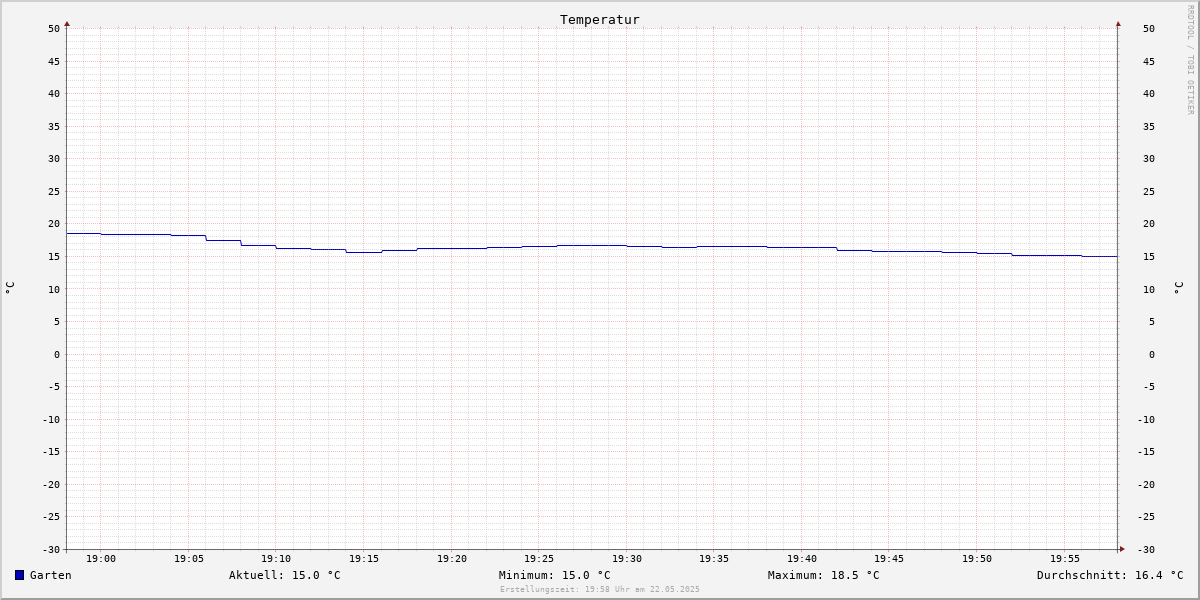Click the right-axis '35' tick label

1149,127
